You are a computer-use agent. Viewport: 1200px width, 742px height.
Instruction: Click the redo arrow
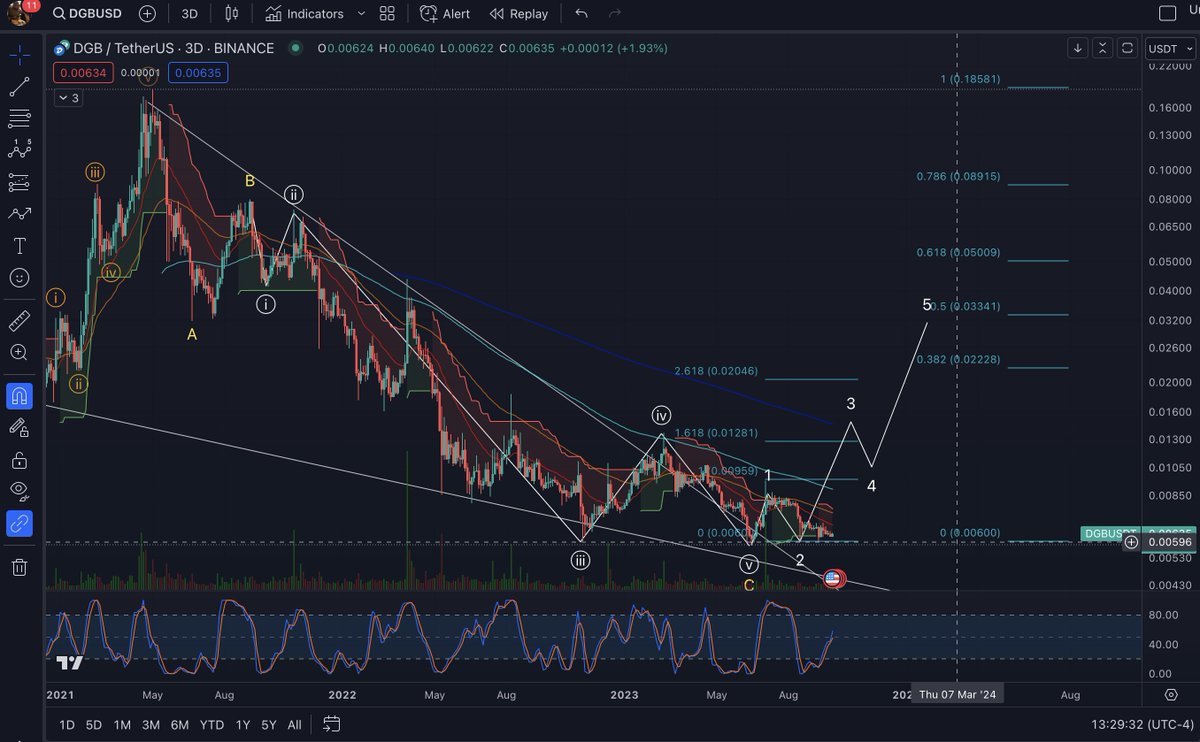615,13
